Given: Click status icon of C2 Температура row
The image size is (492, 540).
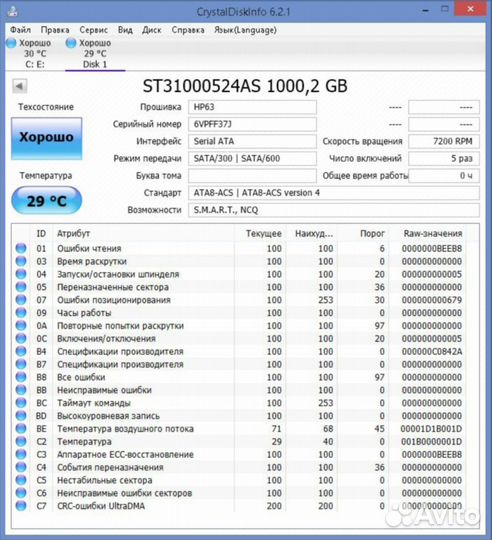Looking at the screenshot, I should [21, 442].
